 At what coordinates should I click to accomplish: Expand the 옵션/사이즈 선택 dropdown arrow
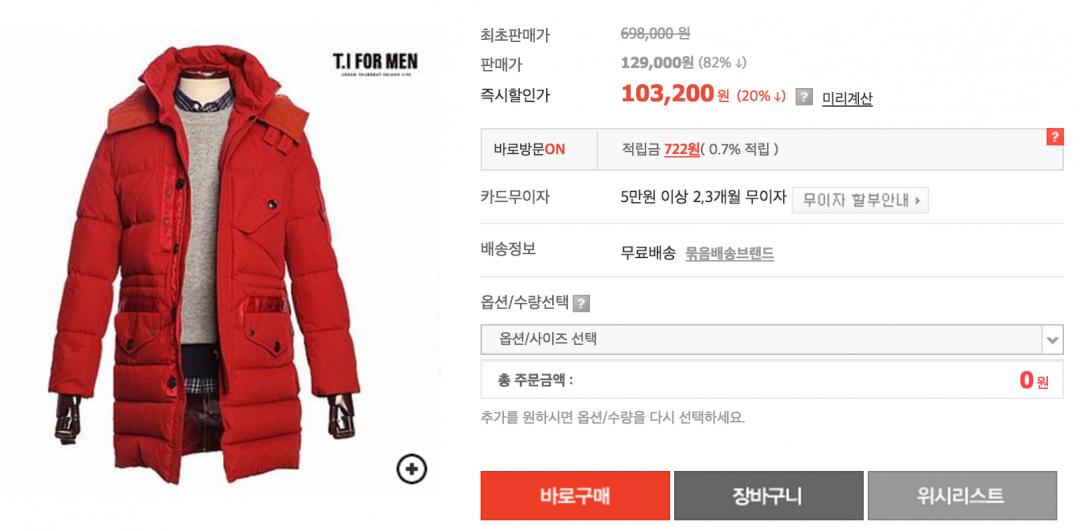(x=1053, y=340)
